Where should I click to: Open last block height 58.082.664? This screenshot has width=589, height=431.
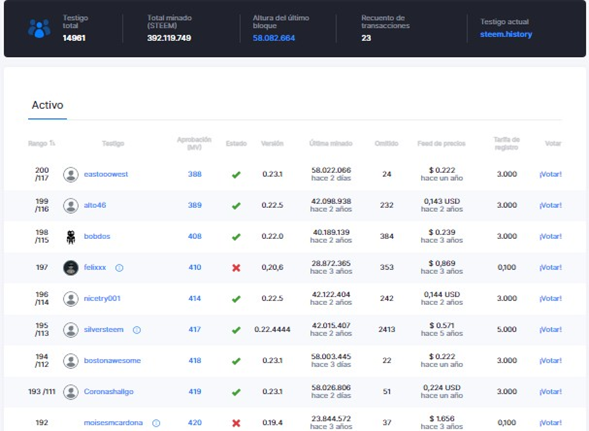click(273, 38)
